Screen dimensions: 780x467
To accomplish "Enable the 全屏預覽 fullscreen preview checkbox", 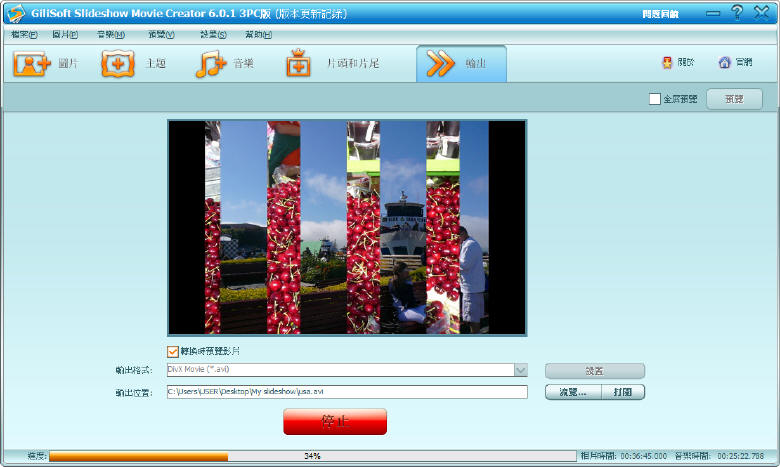I will (x=655, y=99).
